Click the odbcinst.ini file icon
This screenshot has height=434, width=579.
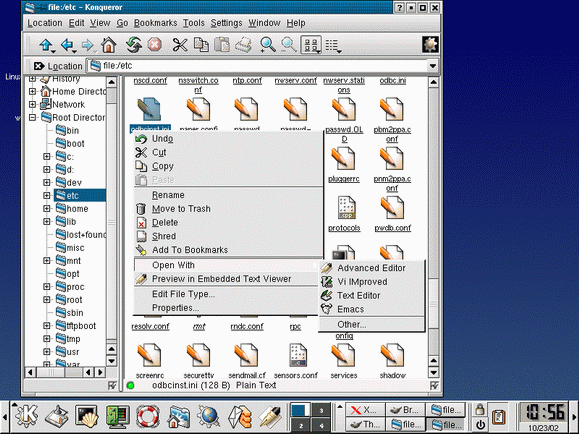pyautogui.click(x=150, y=109)
